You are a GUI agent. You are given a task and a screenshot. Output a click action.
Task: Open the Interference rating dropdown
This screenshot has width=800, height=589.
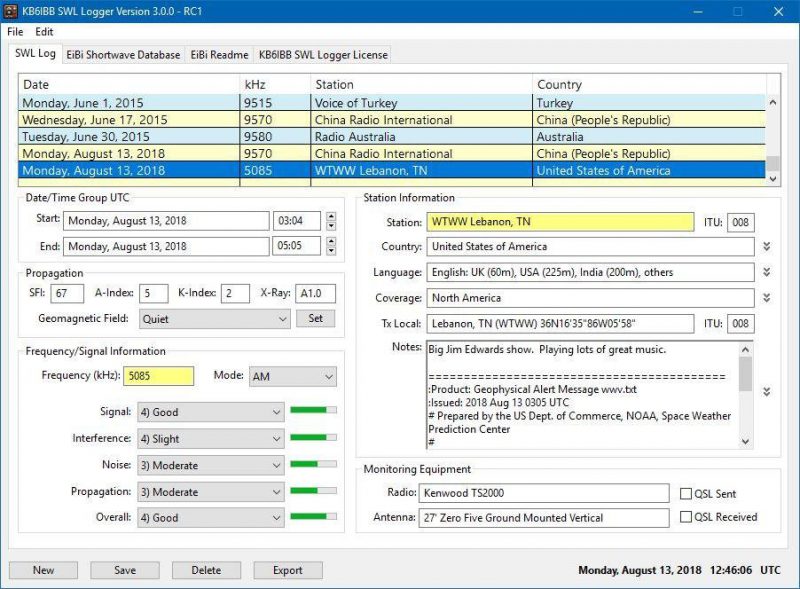click(211, 438)
